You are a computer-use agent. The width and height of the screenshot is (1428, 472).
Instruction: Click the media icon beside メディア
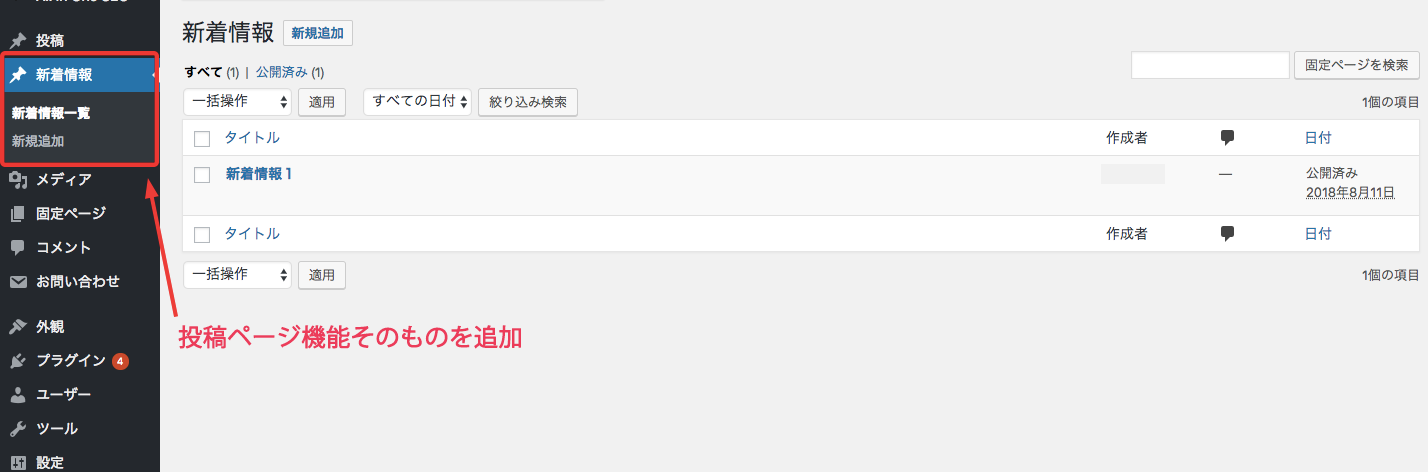[18, 180]
